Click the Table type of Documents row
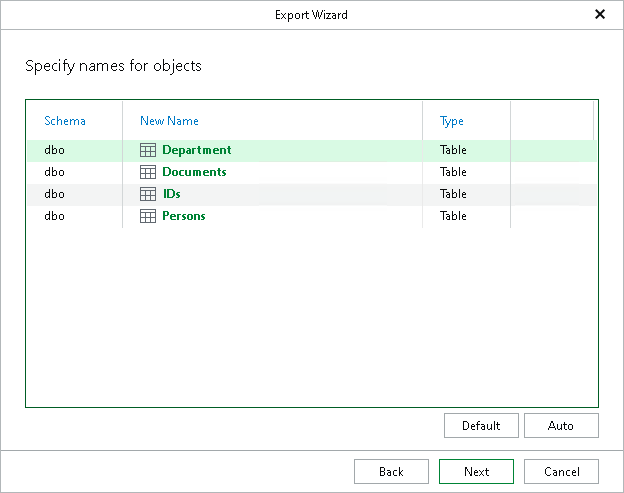This screenshot has height=493, width=624. pyautogui.click(x=453, y=172)
